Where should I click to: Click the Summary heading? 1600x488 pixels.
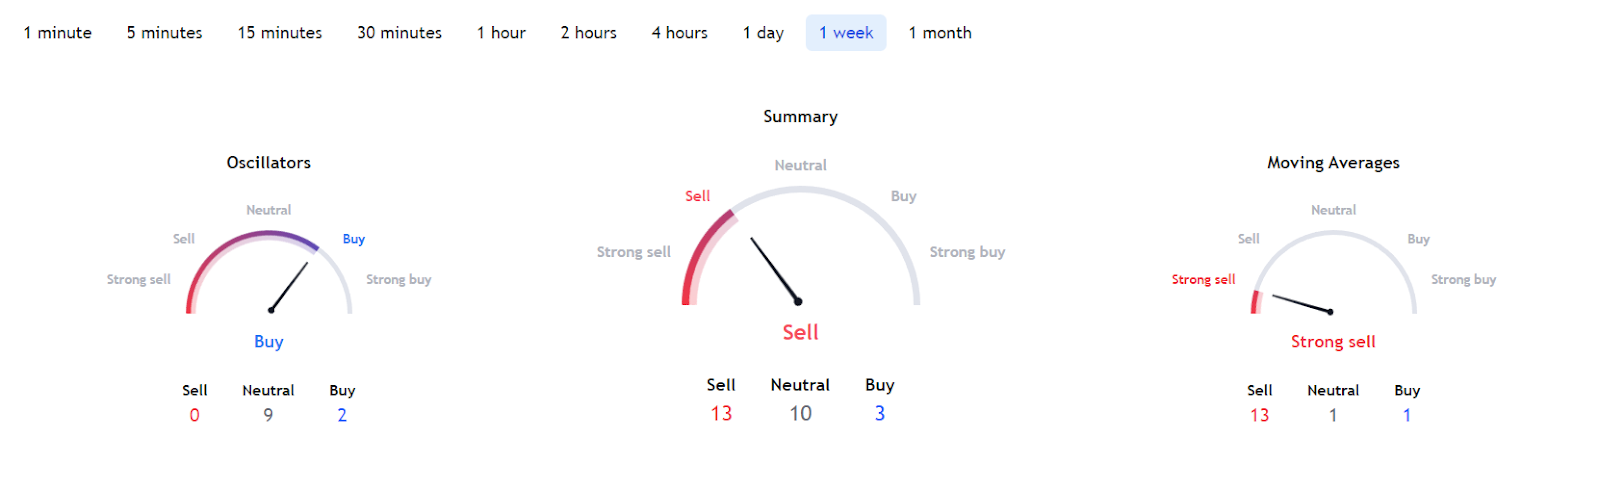point(800,116)
